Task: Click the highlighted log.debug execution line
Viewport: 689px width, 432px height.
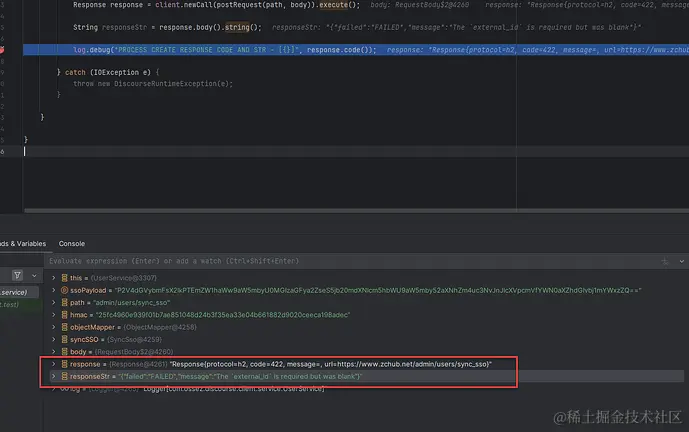Action: pos(356,50)
